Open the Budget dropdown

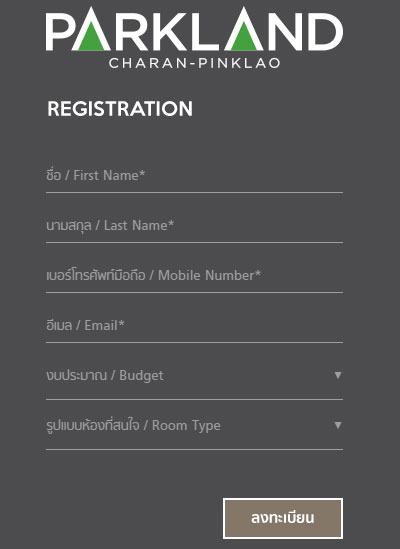tap(194, 377)
